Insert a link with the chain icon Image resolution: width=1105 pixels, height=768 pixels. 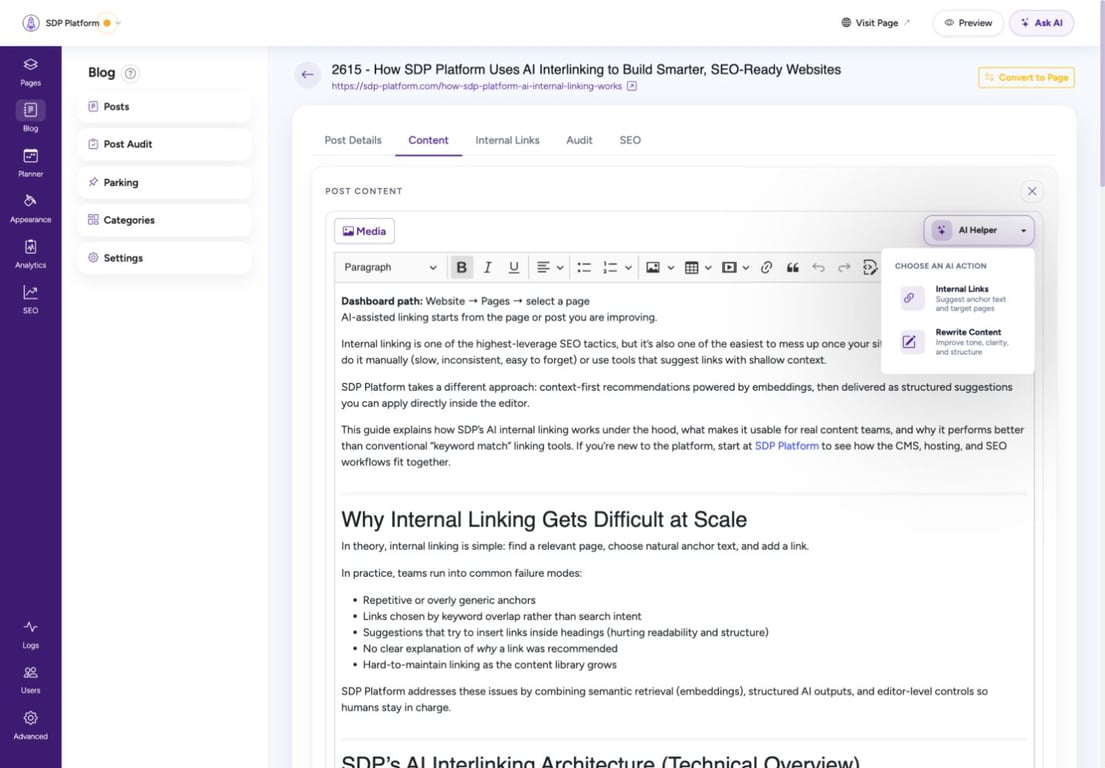pos(766,267)
